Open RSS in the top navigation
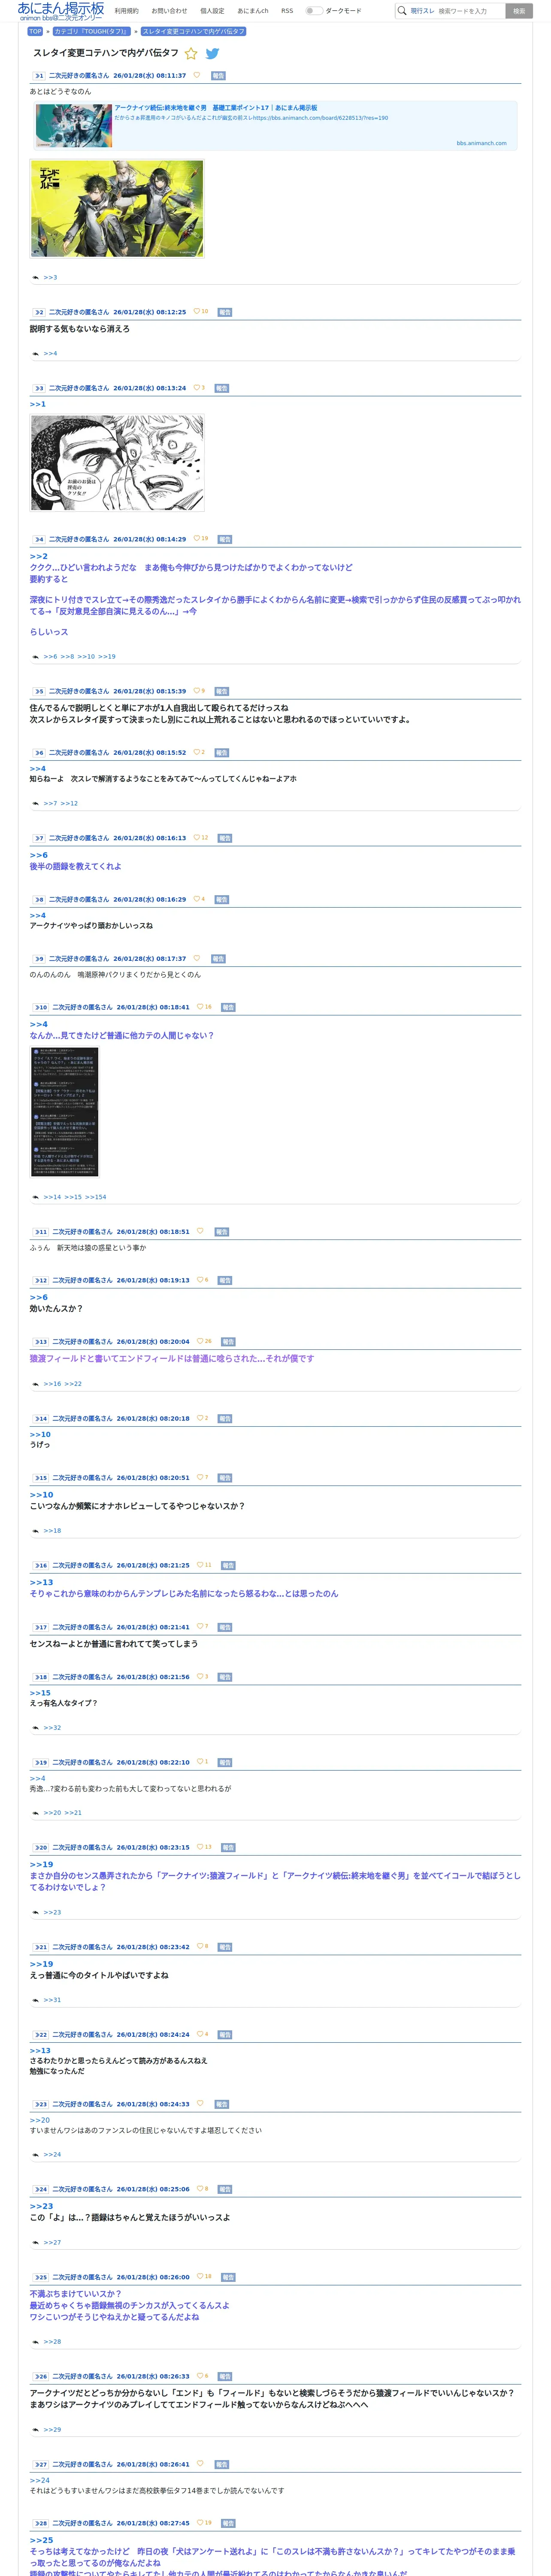The image size is (551, 2576). point(287,11)
